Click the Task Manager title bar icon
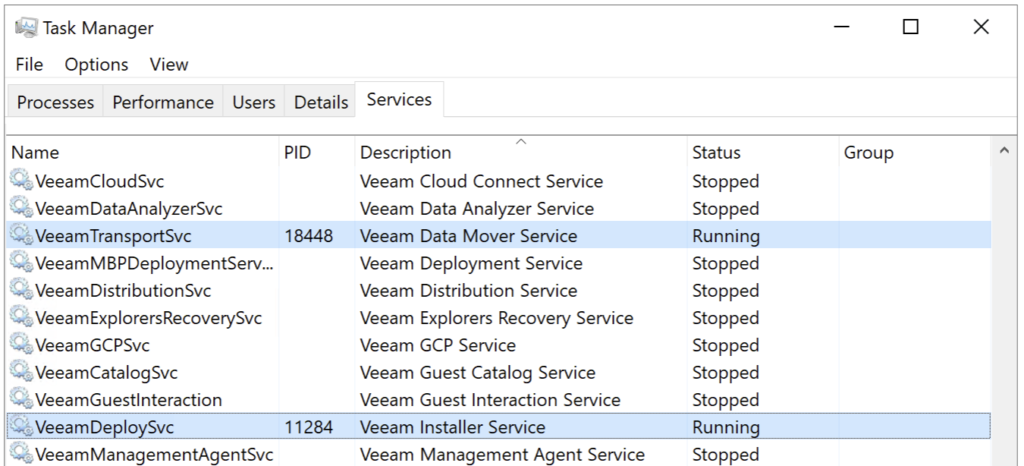Viewport: 1024px width, 466px height. click(26, 27)
